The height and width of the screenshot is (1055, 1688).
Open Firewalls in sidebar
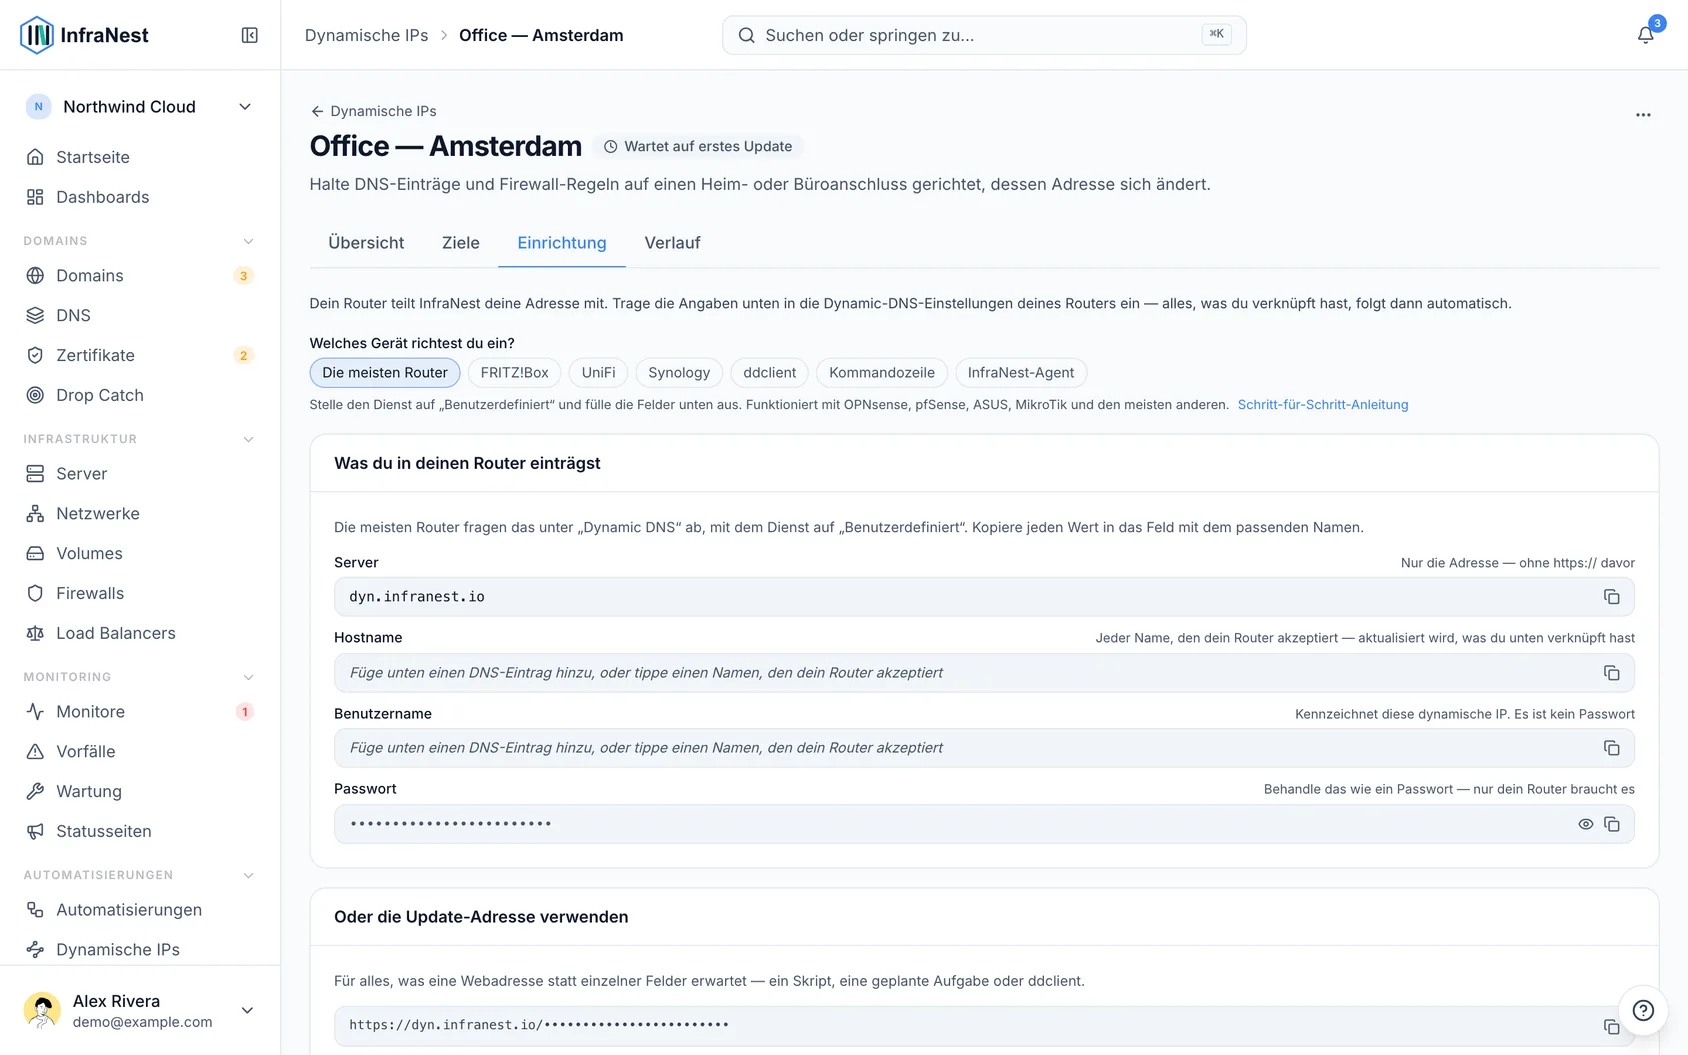(x=140, y=594)
